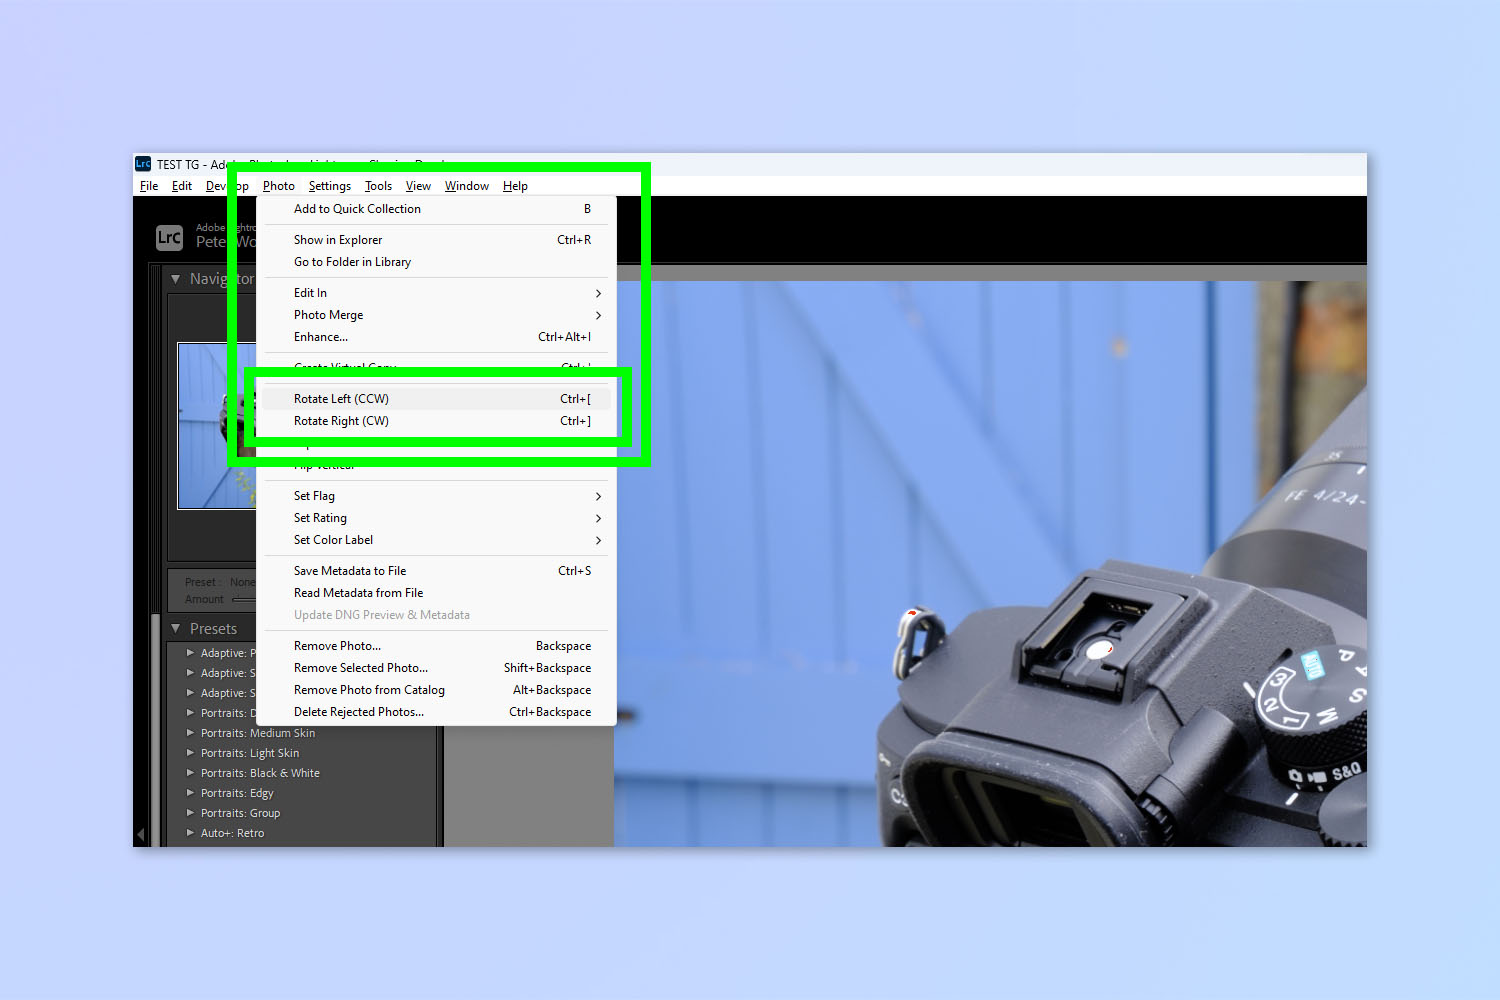
Task: Click the preset Amount slider
Action: pos(244,600)
